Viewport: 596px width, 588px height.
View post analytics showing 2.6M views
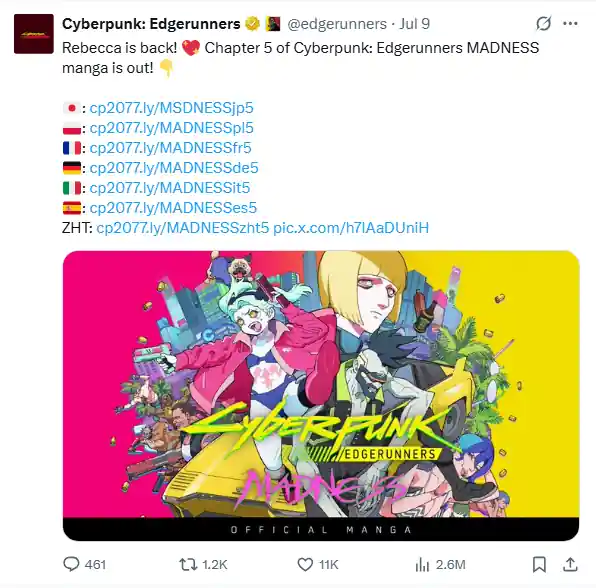[x=441, y=564]
